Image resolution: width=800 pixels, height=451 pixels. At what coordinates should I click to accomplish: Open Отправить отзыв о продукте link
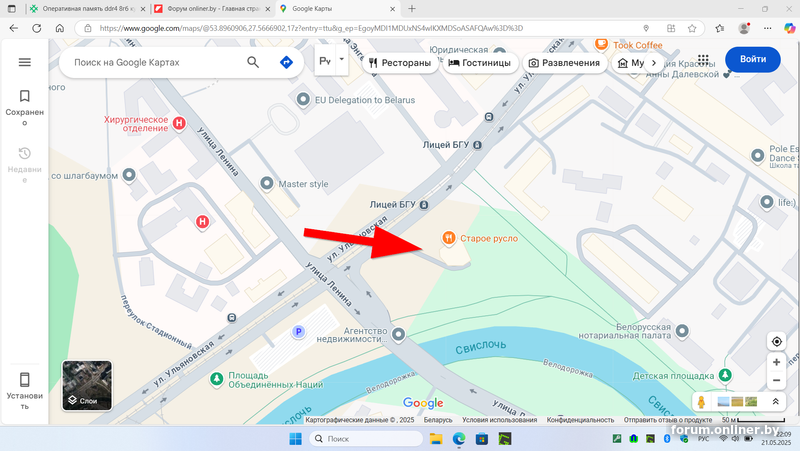(x=668, y=420)
